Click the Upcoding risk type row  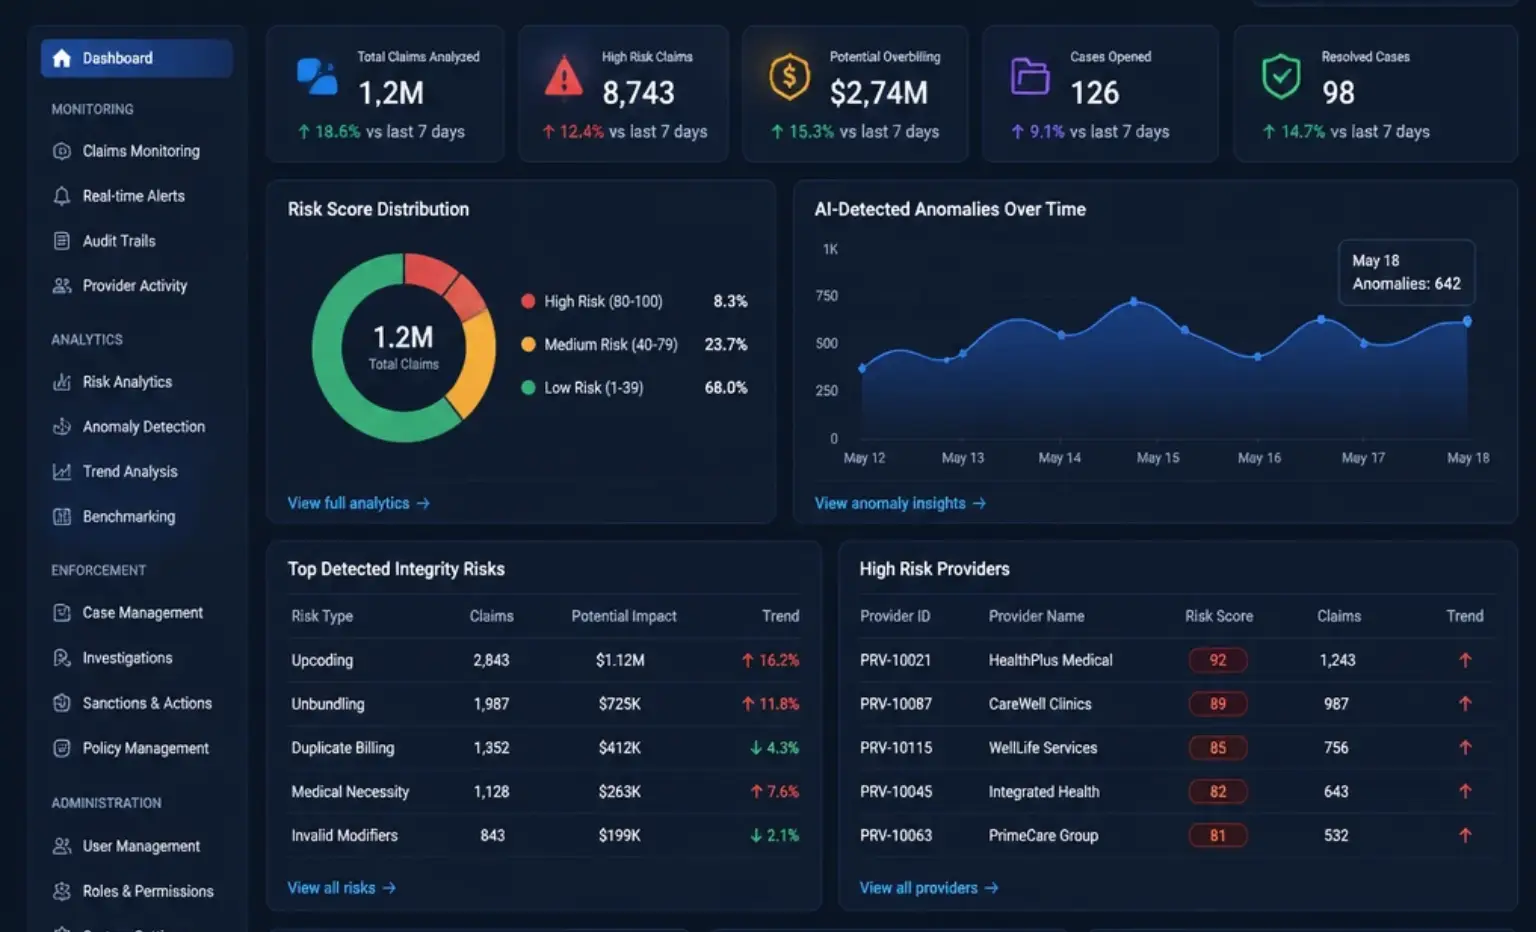pos(545,660)
